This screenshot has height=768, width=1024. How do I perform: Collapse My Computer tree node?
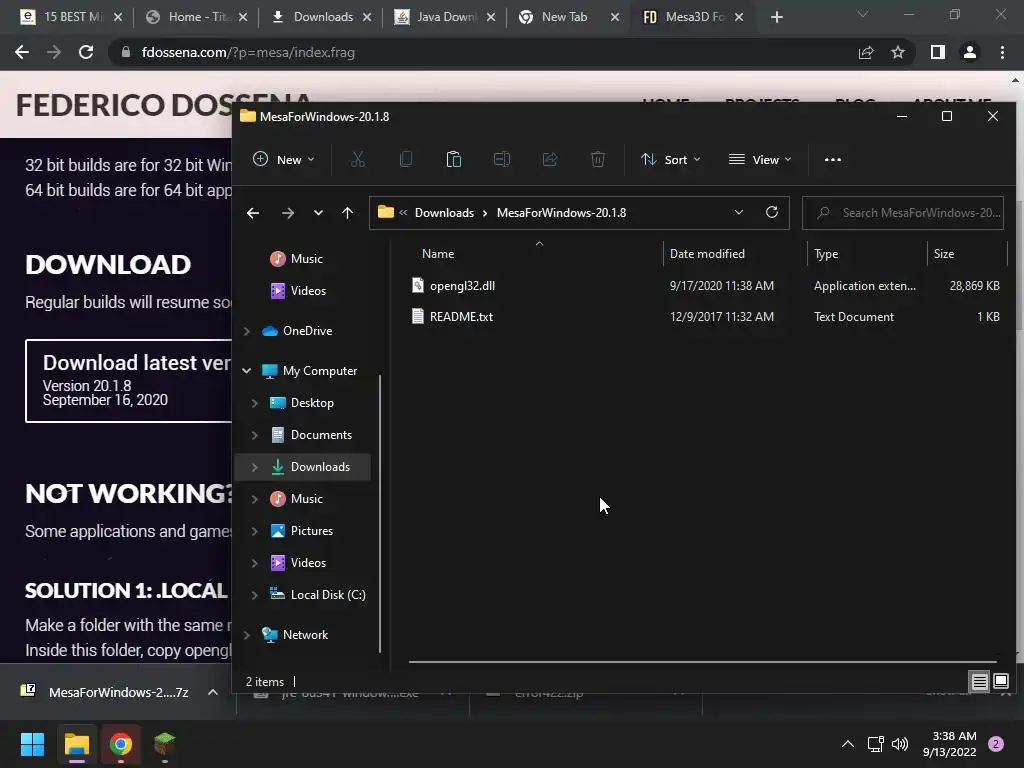click(x=246, y=371)
